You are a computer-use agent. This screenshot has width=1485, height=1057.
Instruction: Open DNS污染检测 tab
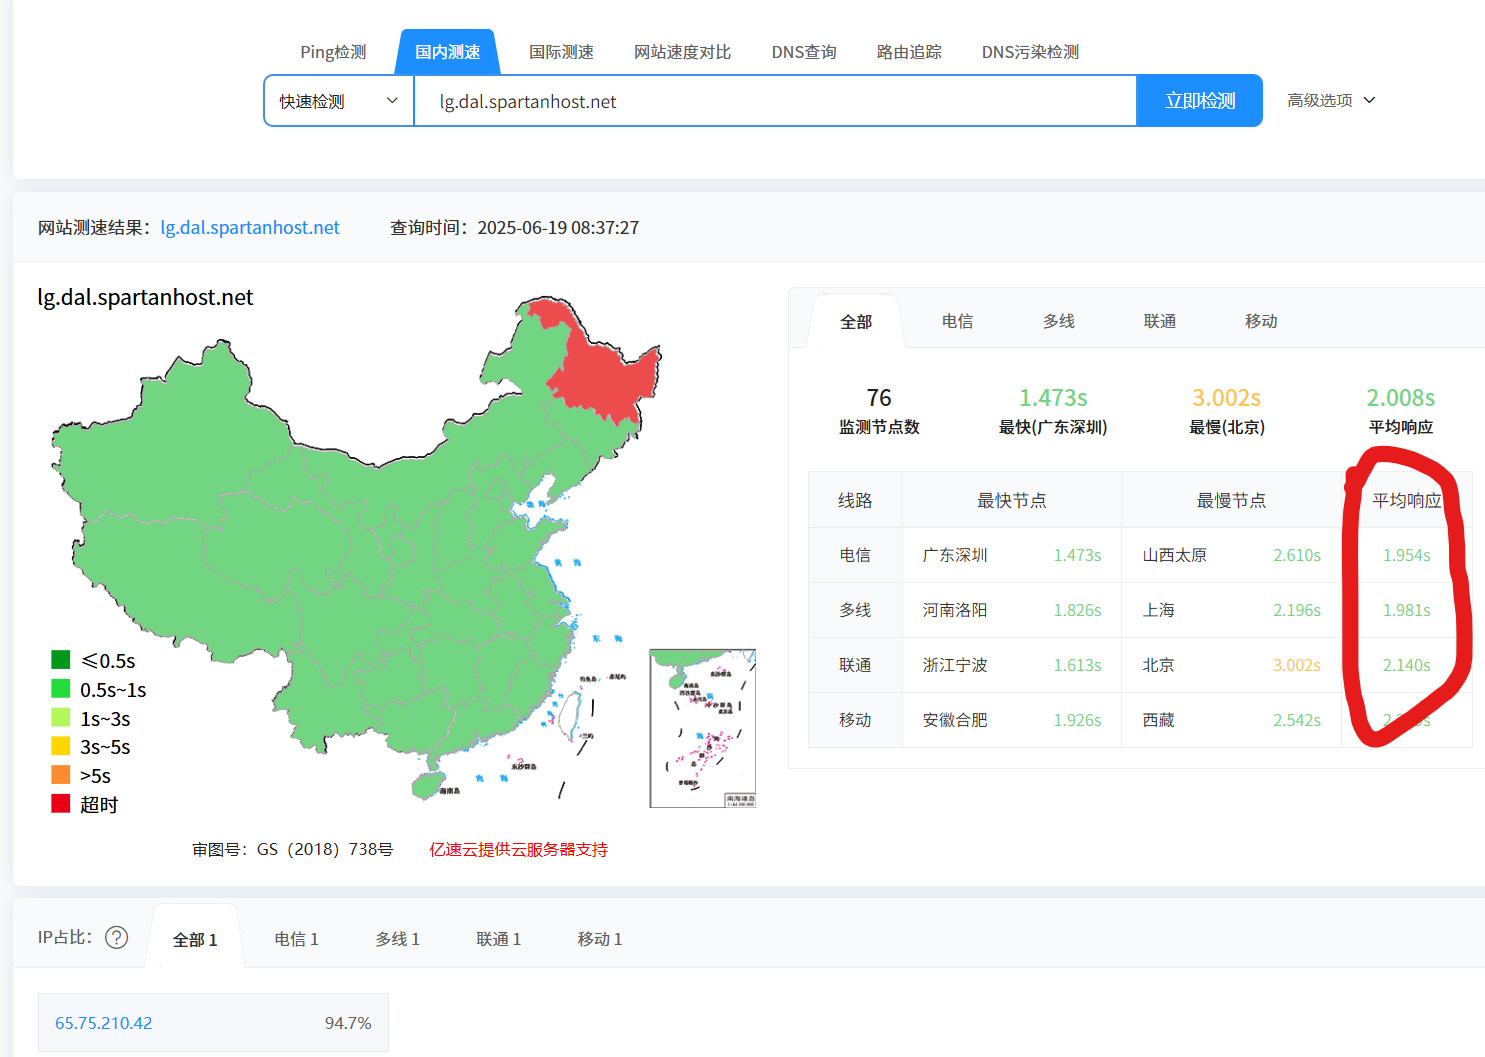coord(1030,52)
